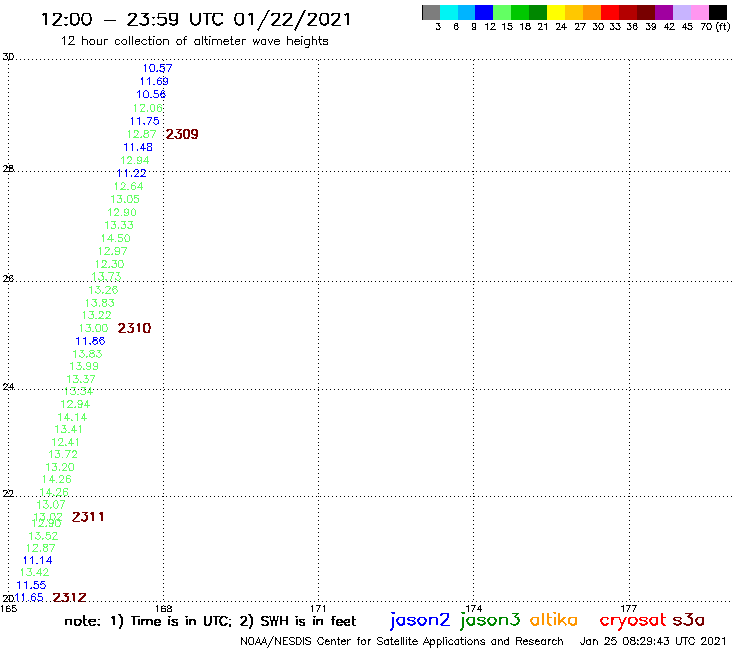Select the wave height 14.50
The image size is (740, 650).
tap(116, 238)
